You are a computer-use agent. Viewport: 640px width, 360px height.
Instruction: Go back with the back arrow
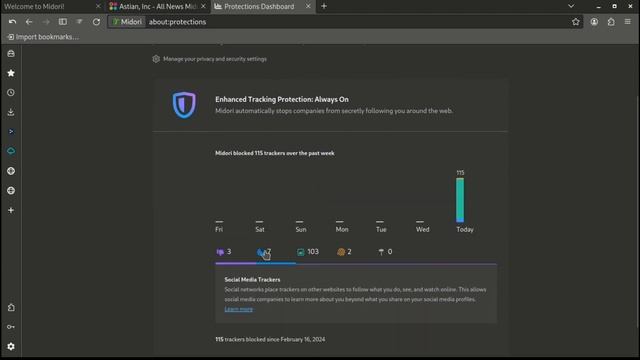tap(29, 22)
